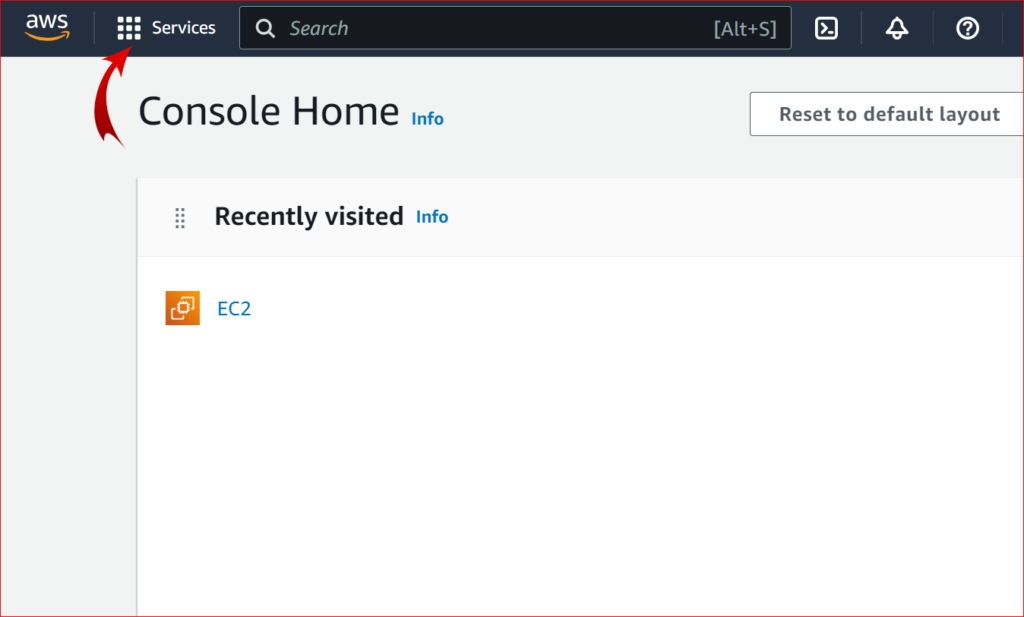Click the AWS logo
Image resolution: width=1024 pixels, height=617 pixels.
click(47, 27)
